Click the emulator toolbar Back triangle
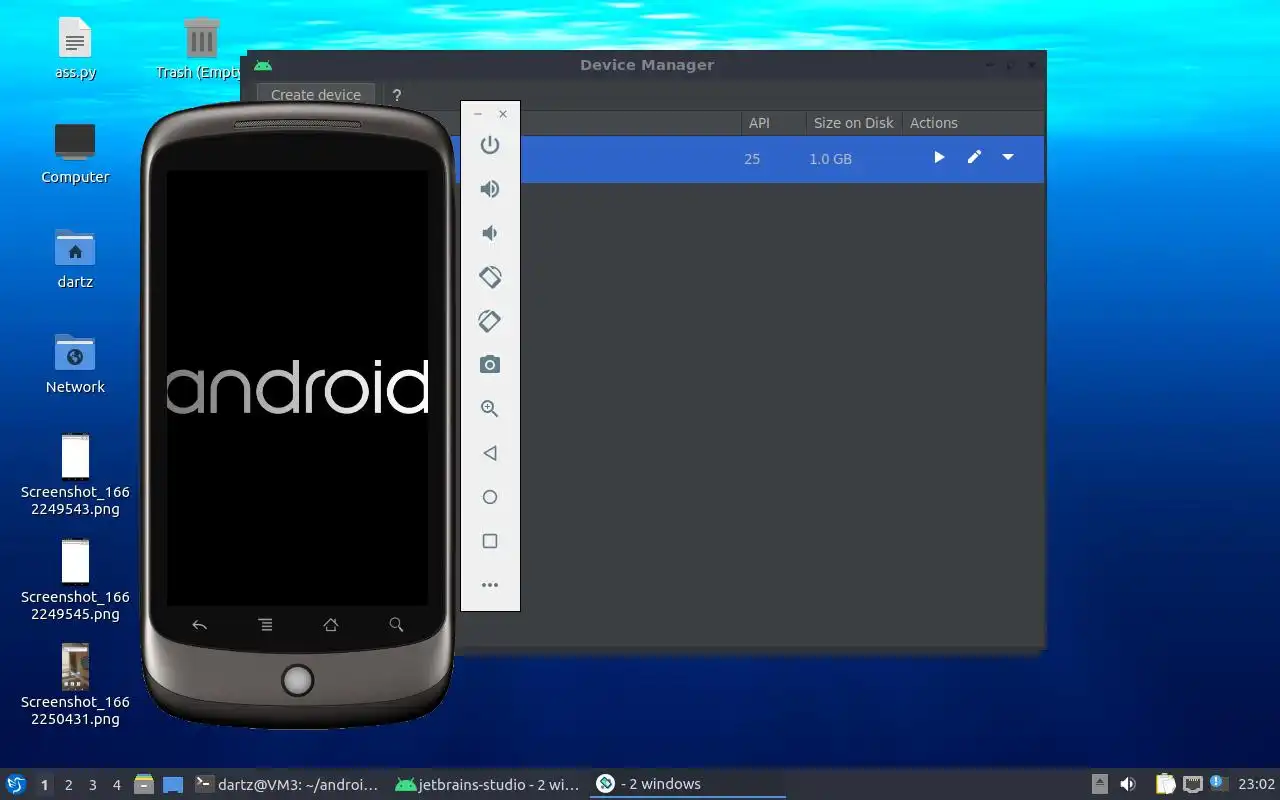Screen dimensions: 1280x800 tap(490, 453)
